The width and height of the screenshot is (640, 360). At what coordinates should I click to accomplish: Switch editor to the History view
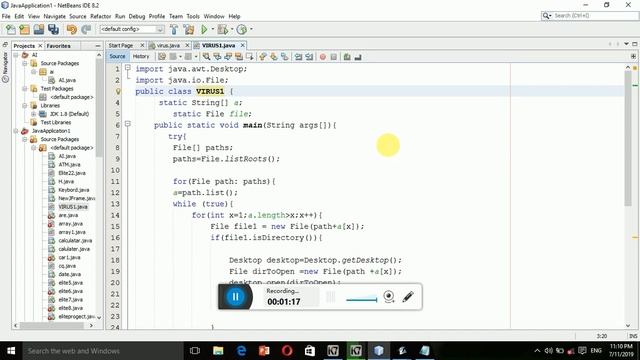141,56
